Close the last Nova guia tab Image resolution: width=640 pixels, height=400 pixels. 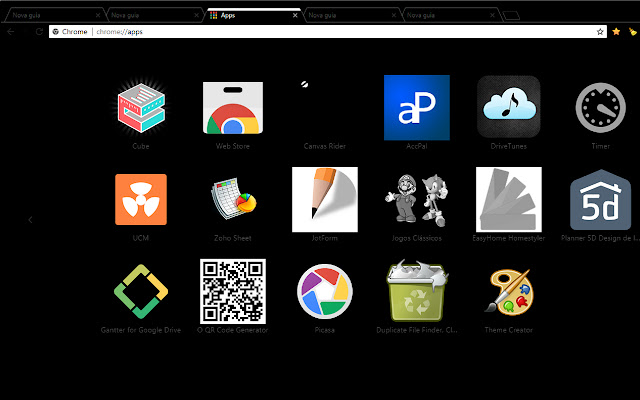492,15
